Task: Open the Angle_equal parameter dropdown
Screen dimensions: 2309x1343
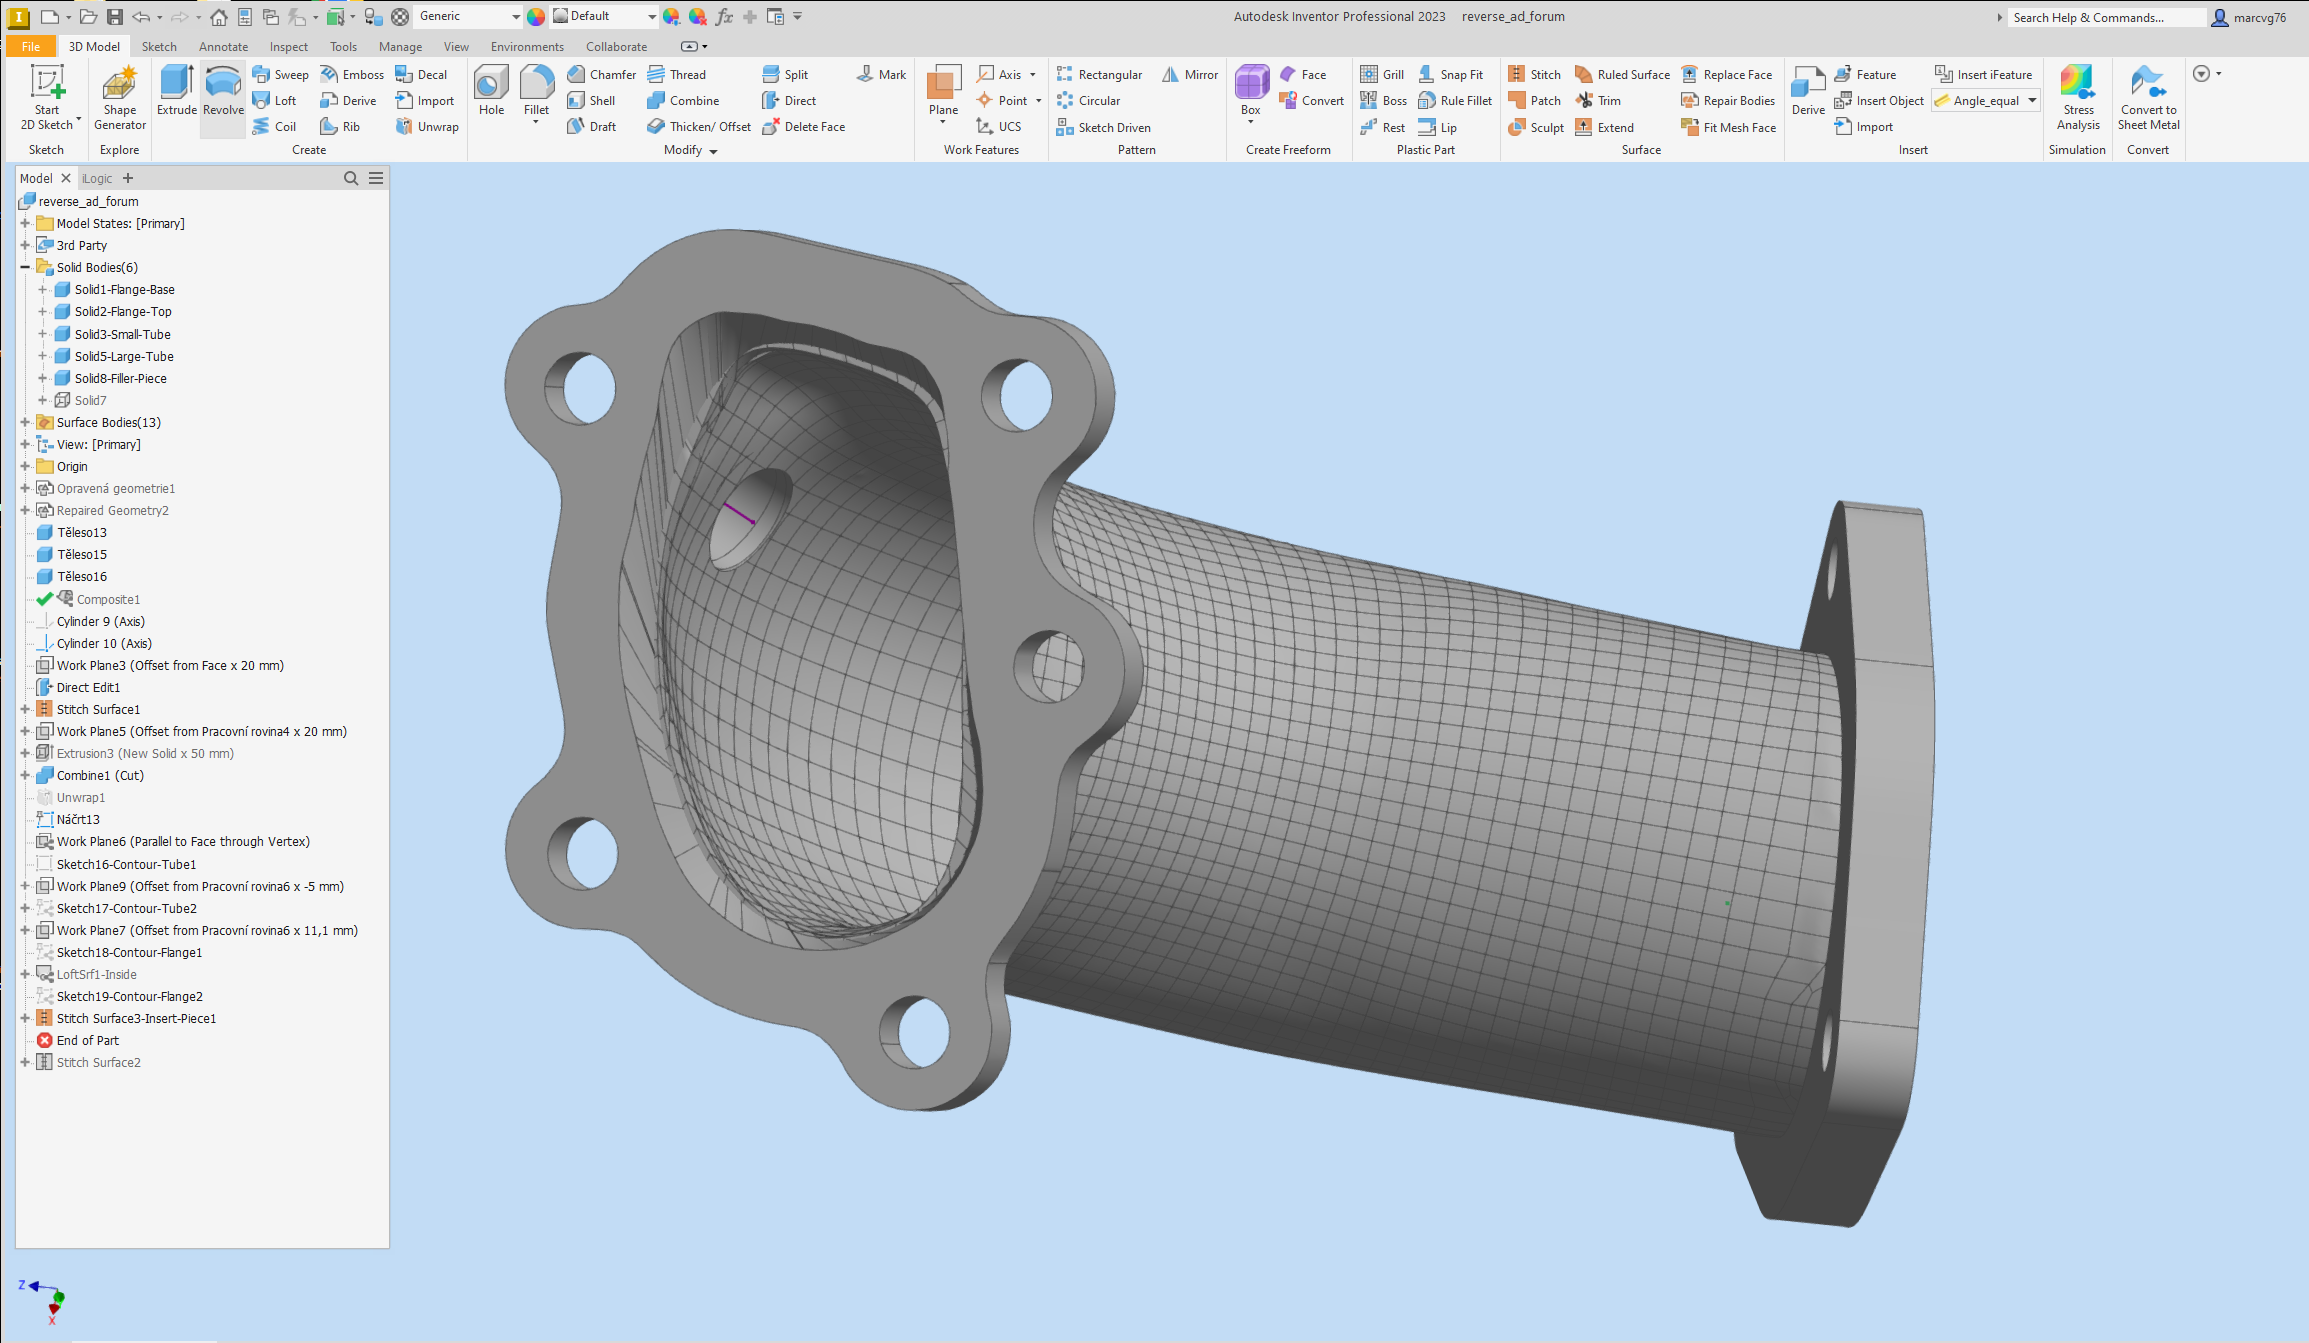Action: coord(2030,100)
